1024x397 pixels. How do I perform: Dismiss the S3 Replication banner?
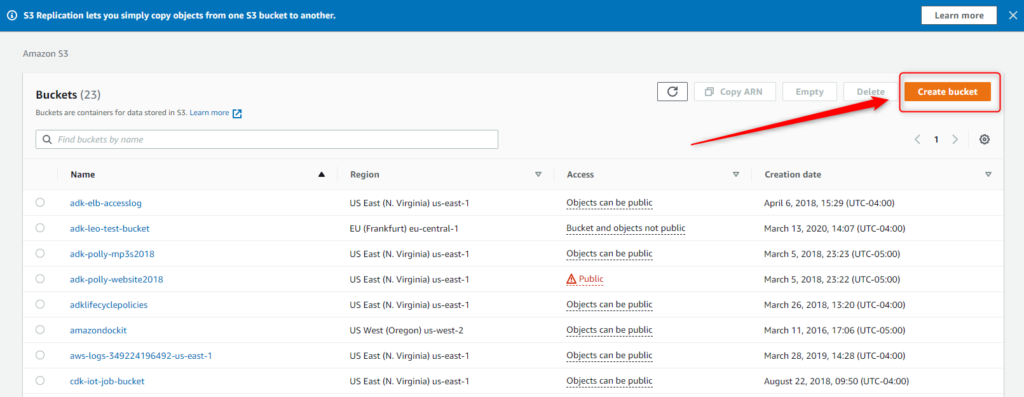coord(1012,15)
